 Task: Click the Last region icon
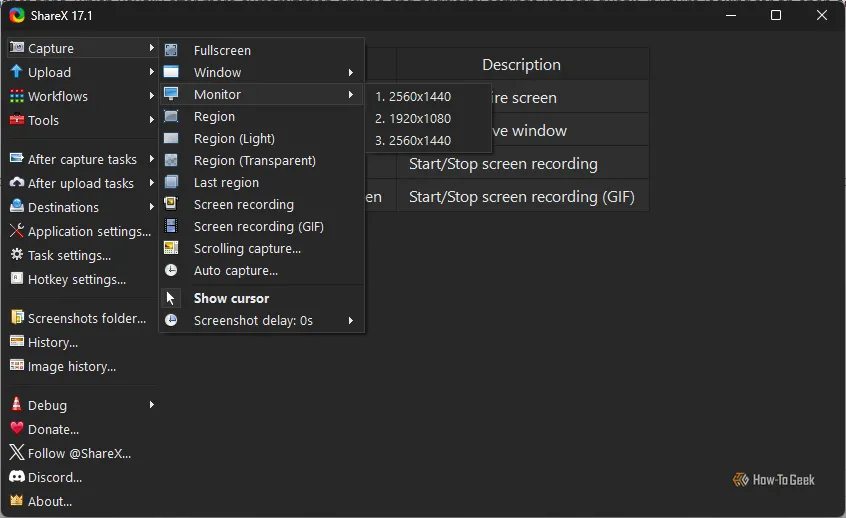click(x=171, y=182)
